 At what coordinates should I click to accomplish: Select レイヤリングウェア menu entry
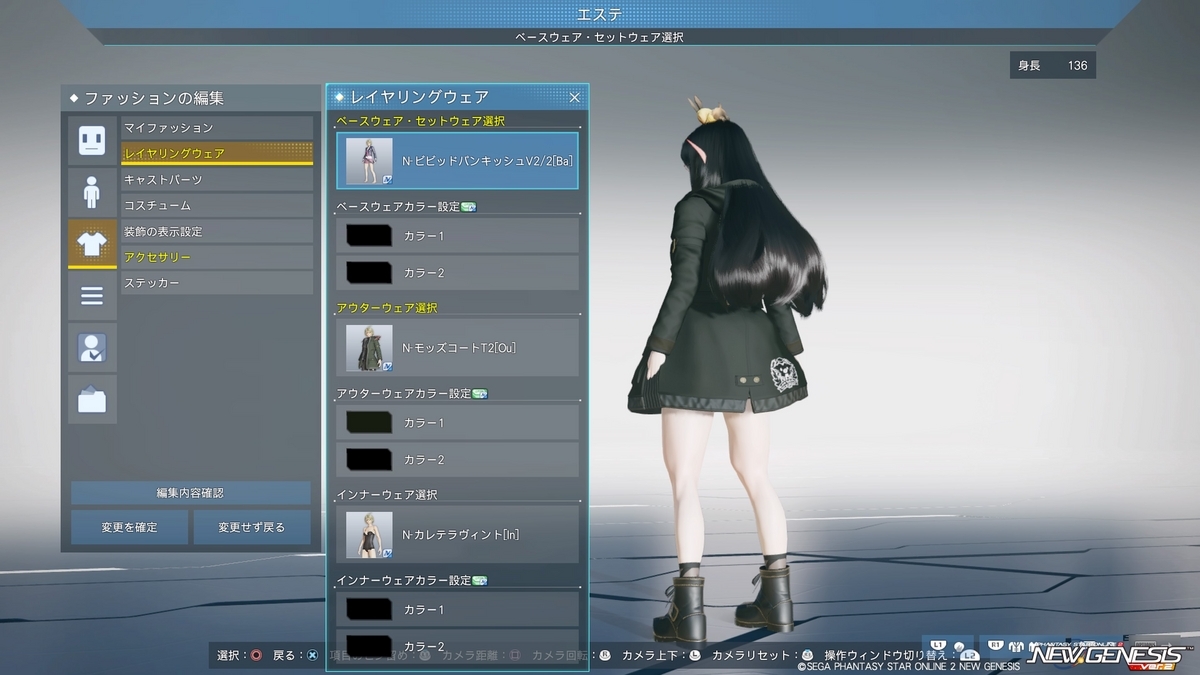coord(217,154)
